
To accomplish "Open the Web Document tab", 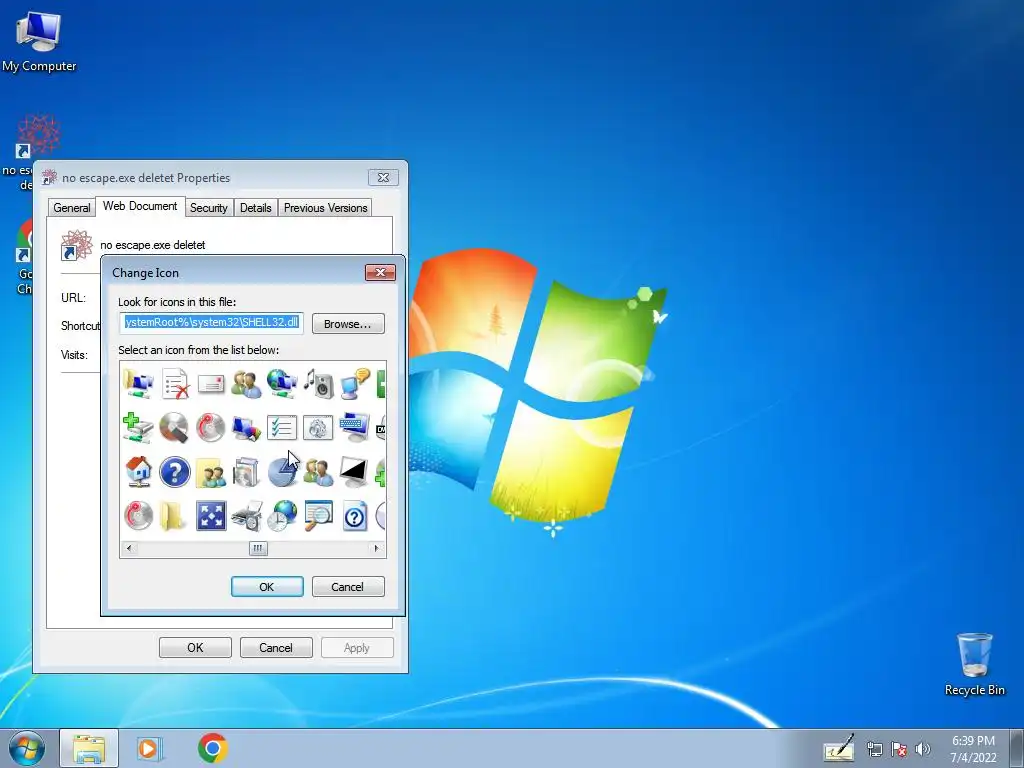I will [x=140, y=206].
